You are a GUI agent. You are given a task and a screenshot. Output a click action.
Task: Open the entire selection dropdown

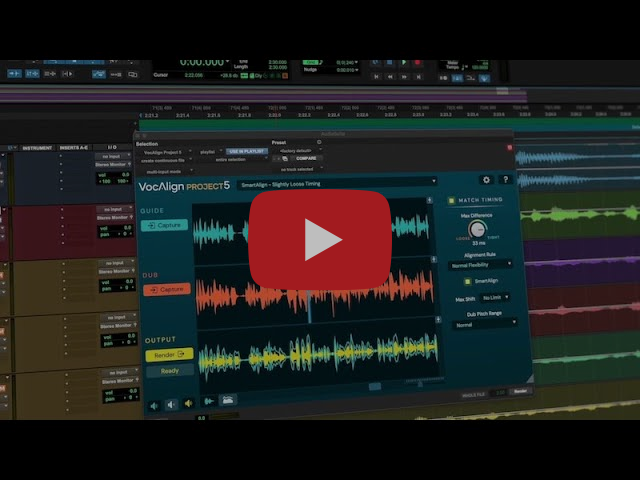(241, 160)
